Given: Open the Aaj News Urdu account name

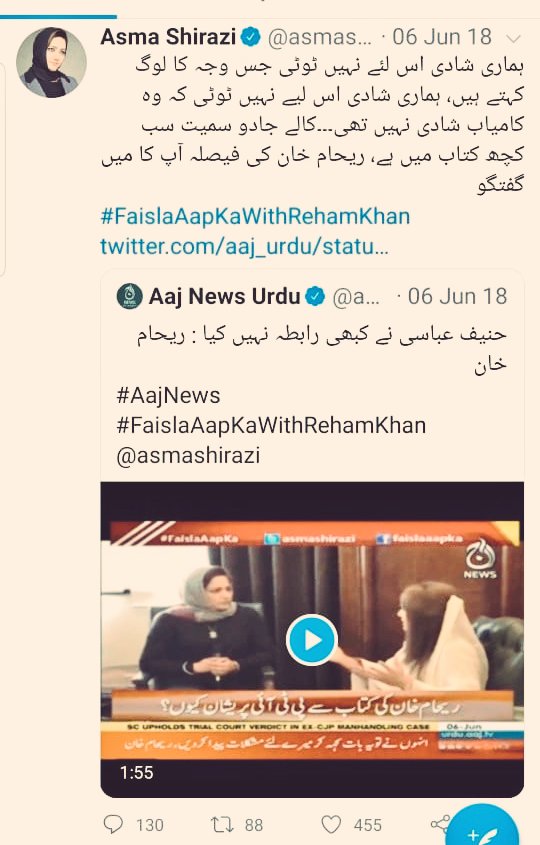Looking at the screenshot, I should point(224,296).
